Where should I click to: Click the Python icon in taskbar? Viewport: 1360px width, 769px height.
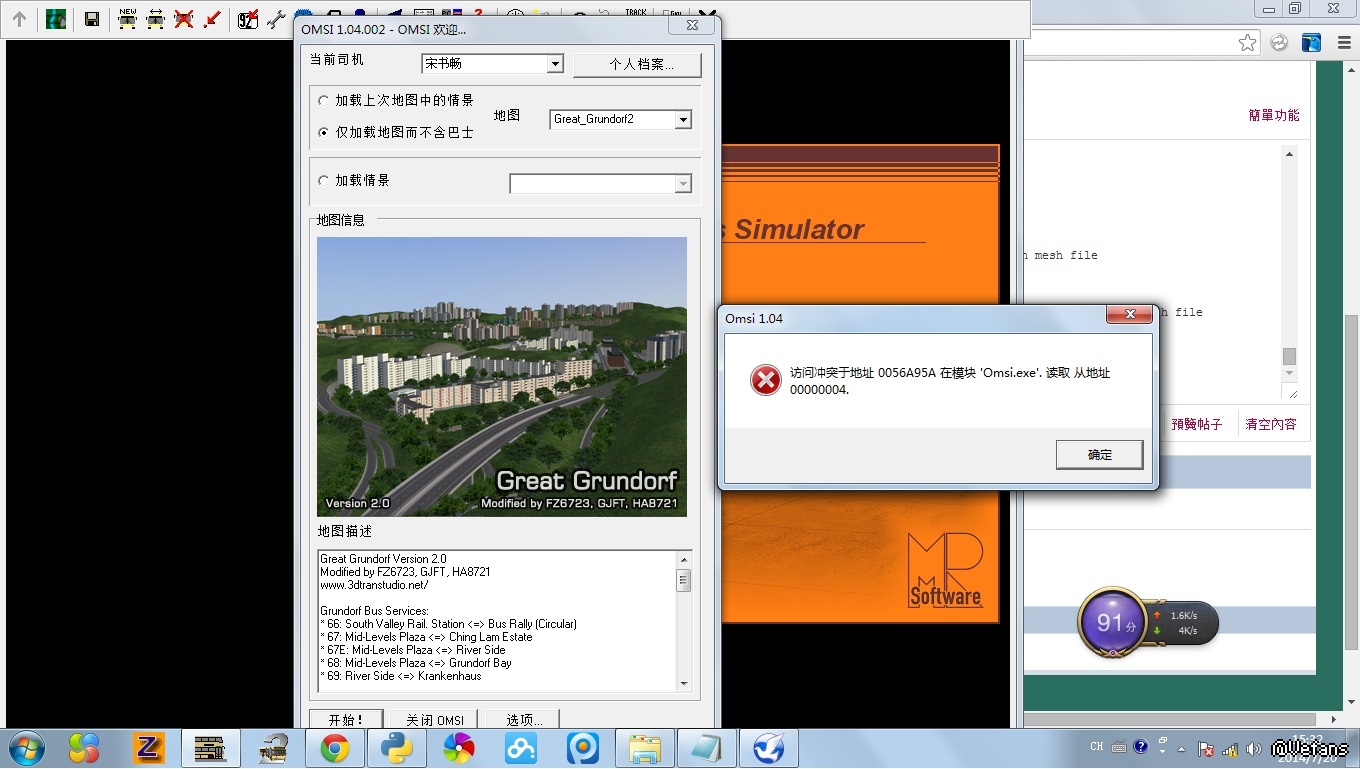pos(397,748)
